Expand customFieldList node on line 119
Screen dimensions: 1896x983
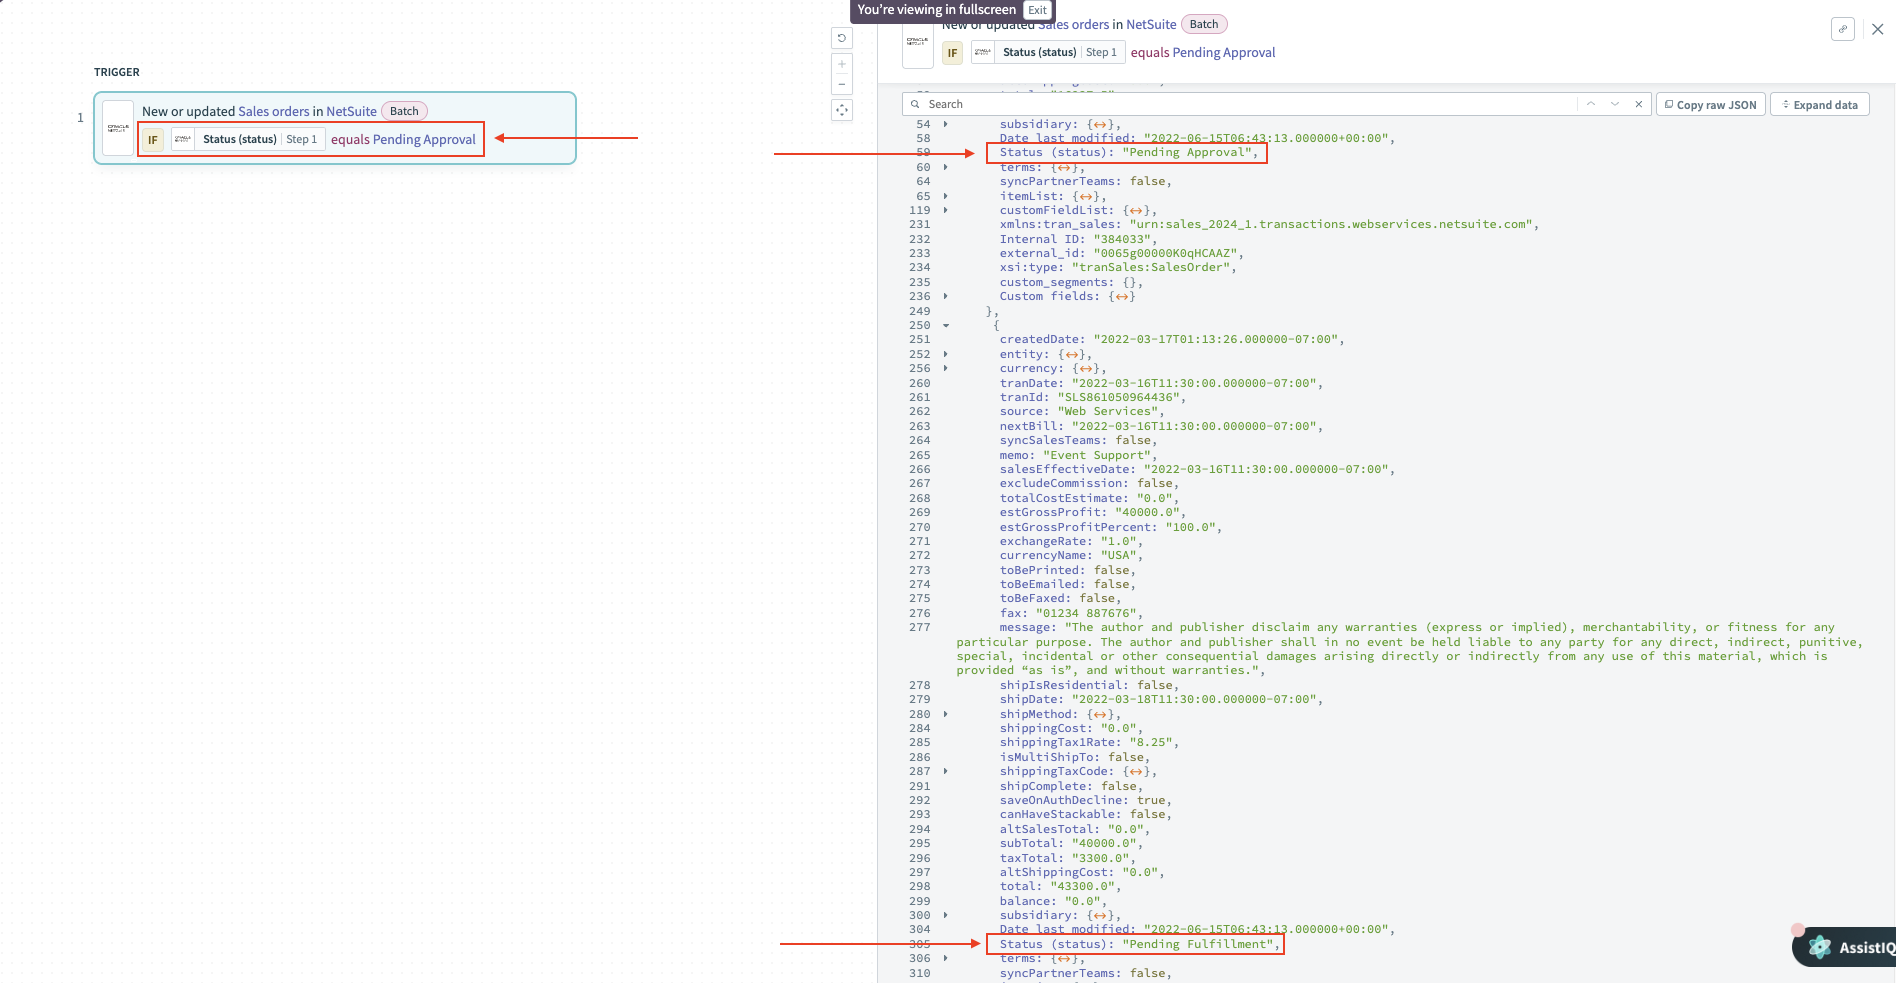click(x=945, y=211)
